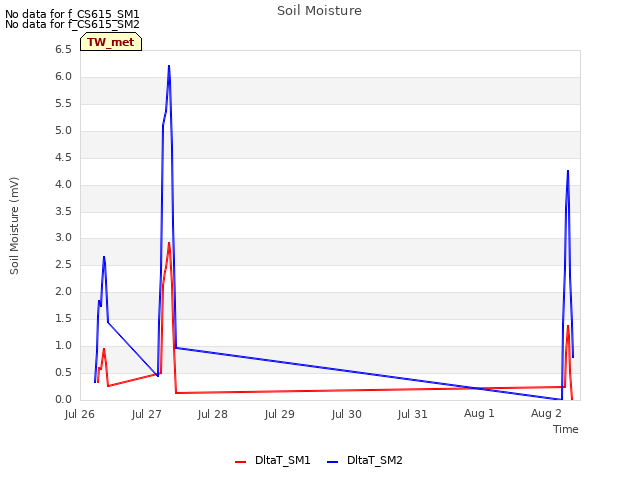
Task: Click the Jul 31 x-axis tick label
Action: click(413, 414)
